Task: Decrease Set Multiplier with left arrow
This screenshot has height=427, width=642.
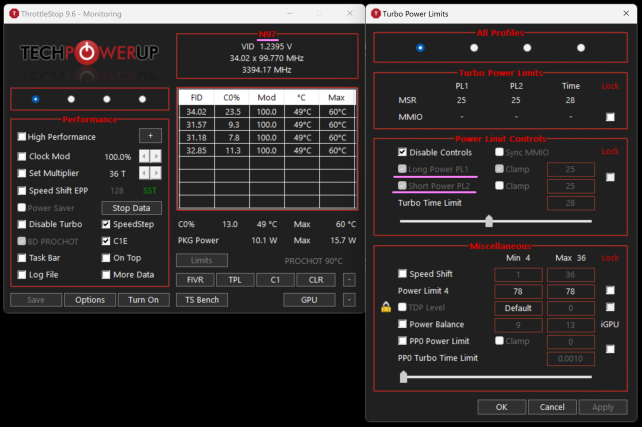Action: click(x=144, y=173)
